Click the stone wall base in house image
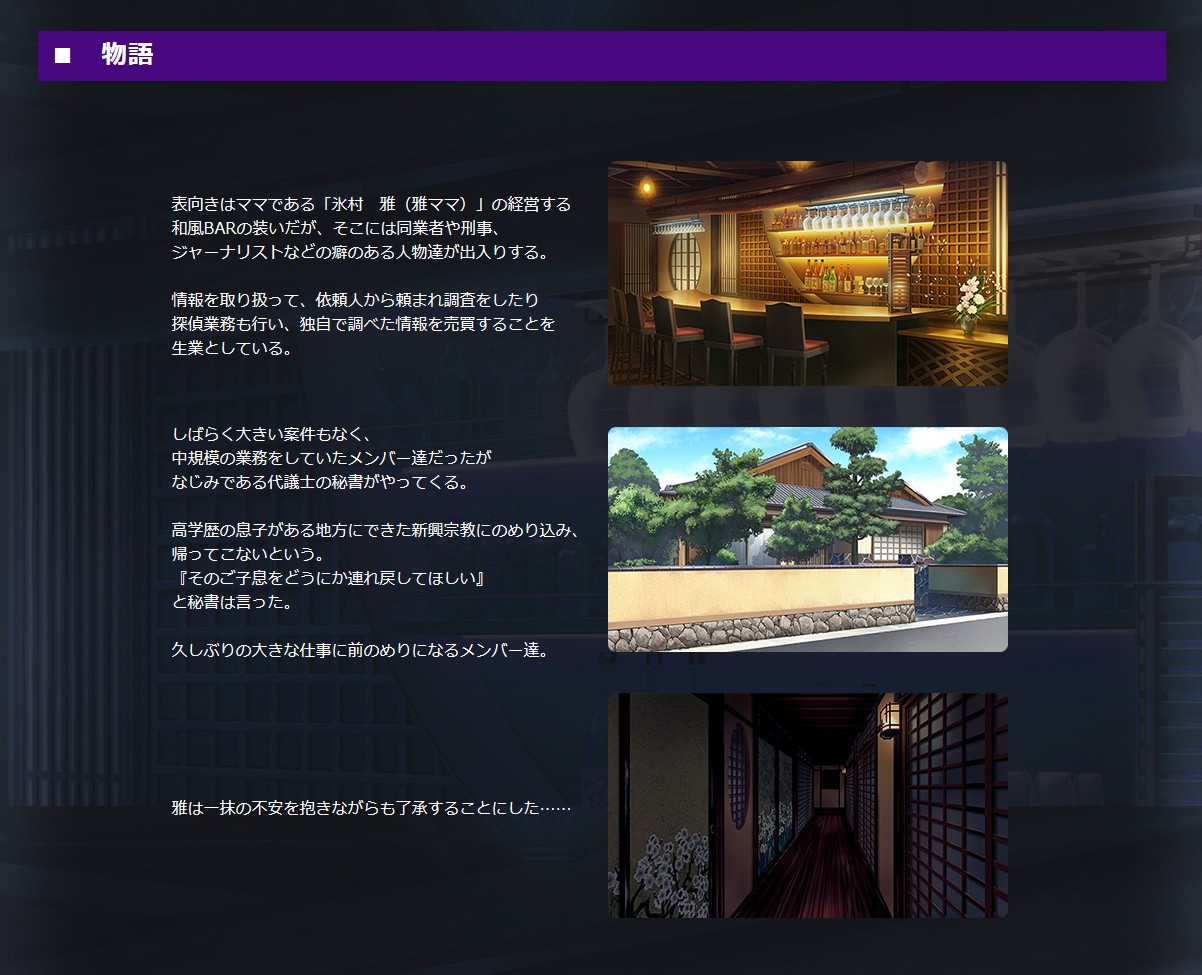The image size is (1202, 975). pyautogui.click(x=760, y=633)
